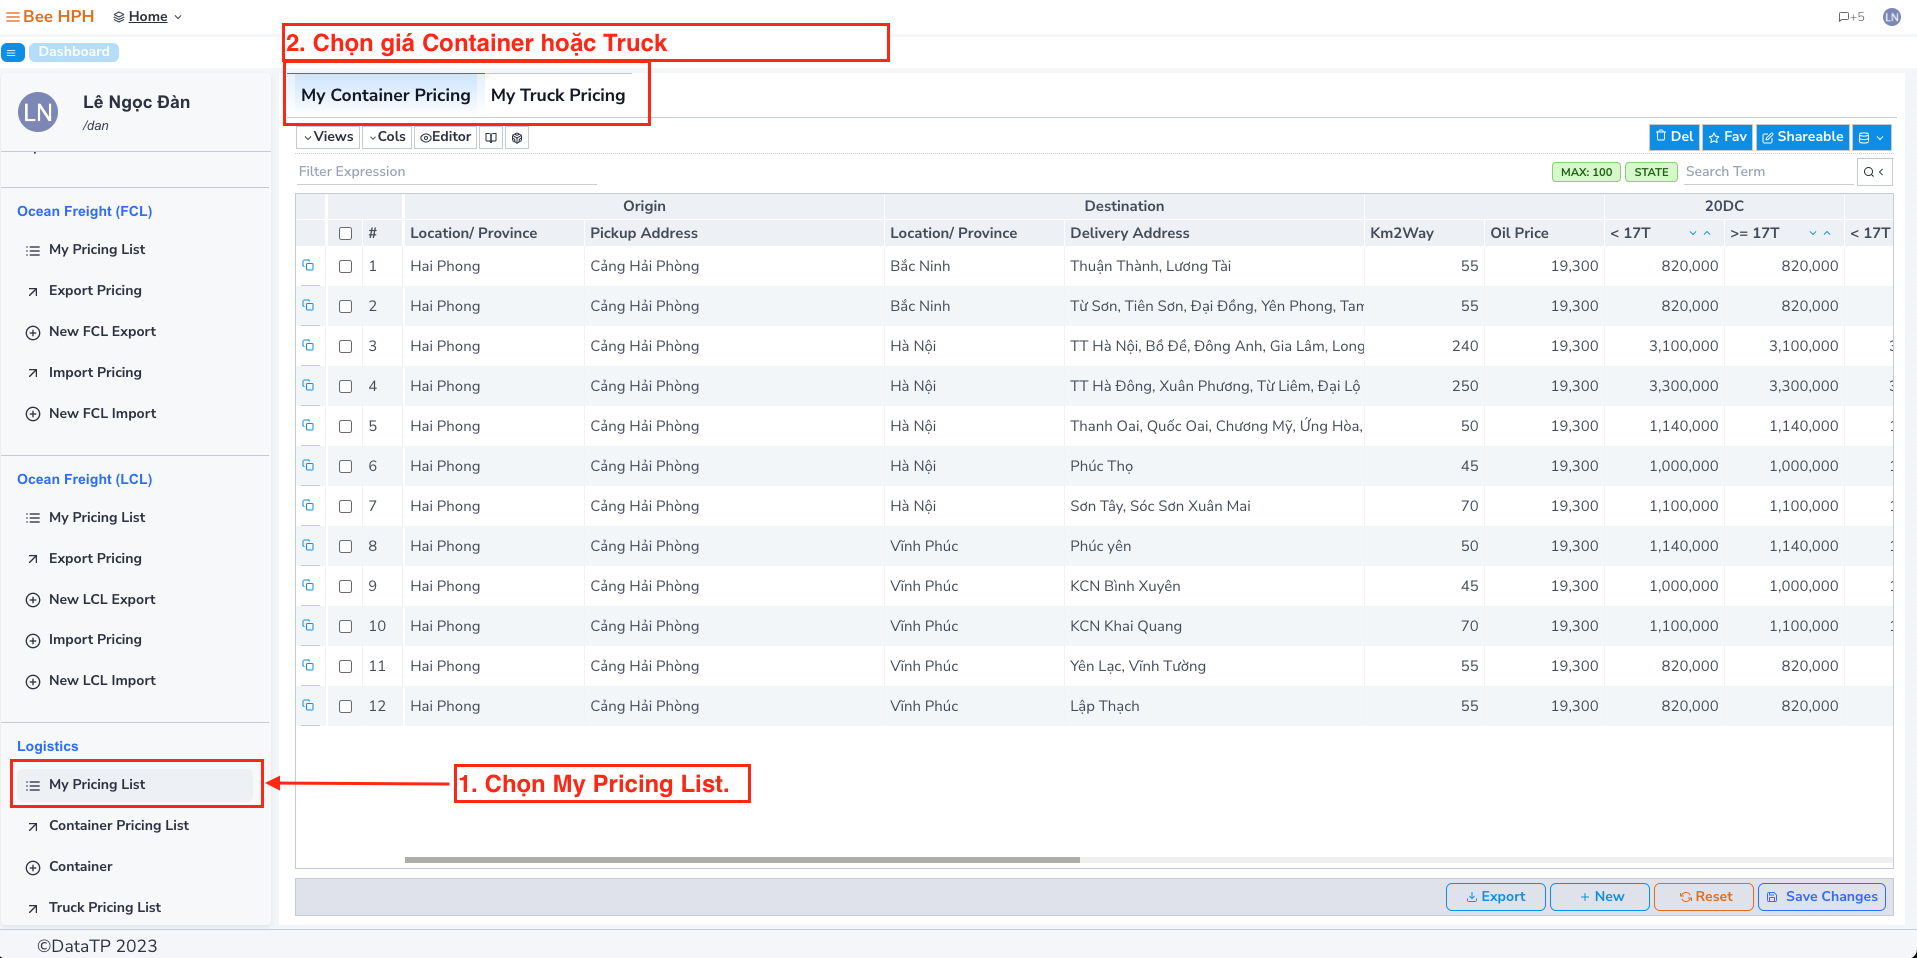1917x958 pixels.
Task: Click the Save Changes button
Action: point(1821,897)
